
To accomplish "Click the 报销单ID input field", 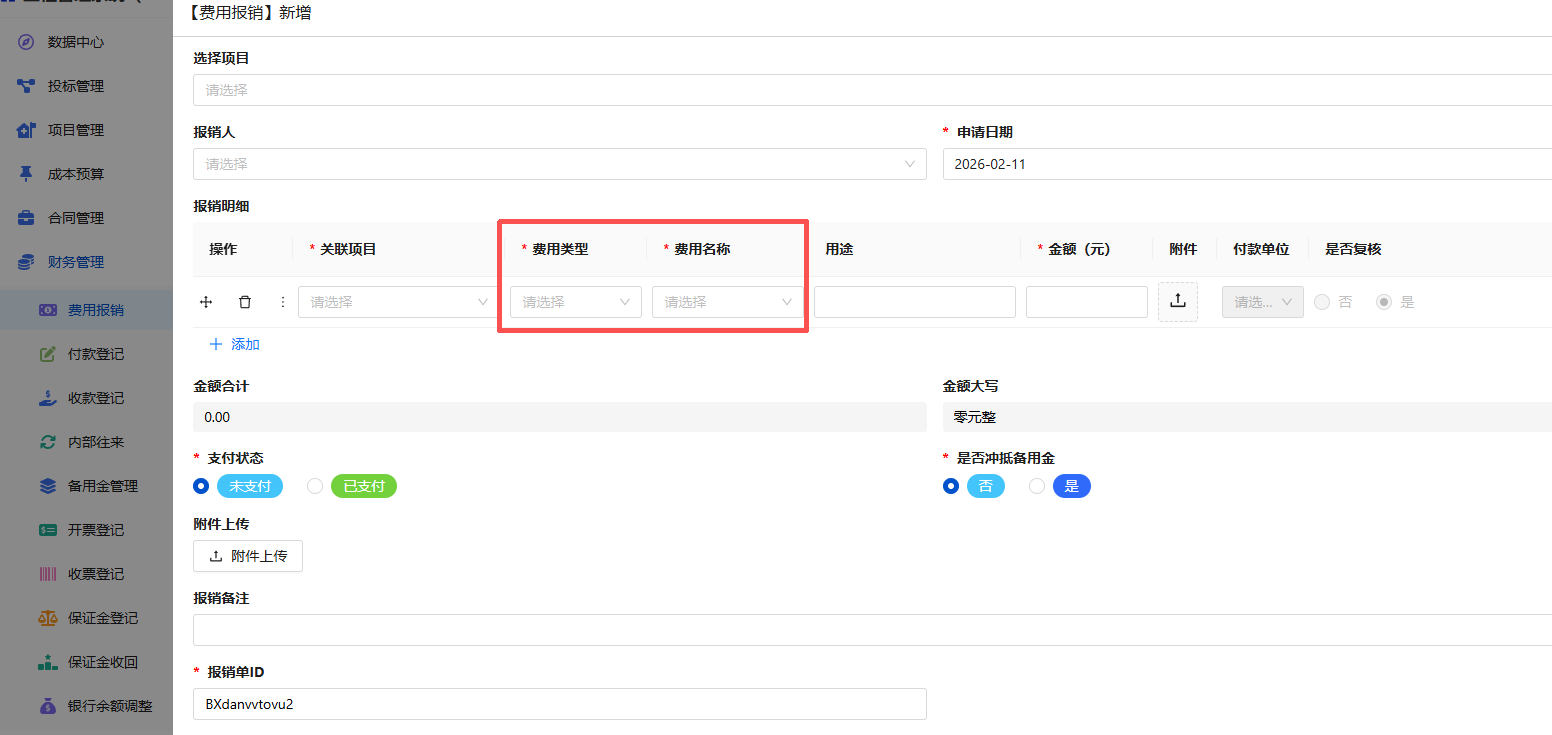I will tap(560, 704).
